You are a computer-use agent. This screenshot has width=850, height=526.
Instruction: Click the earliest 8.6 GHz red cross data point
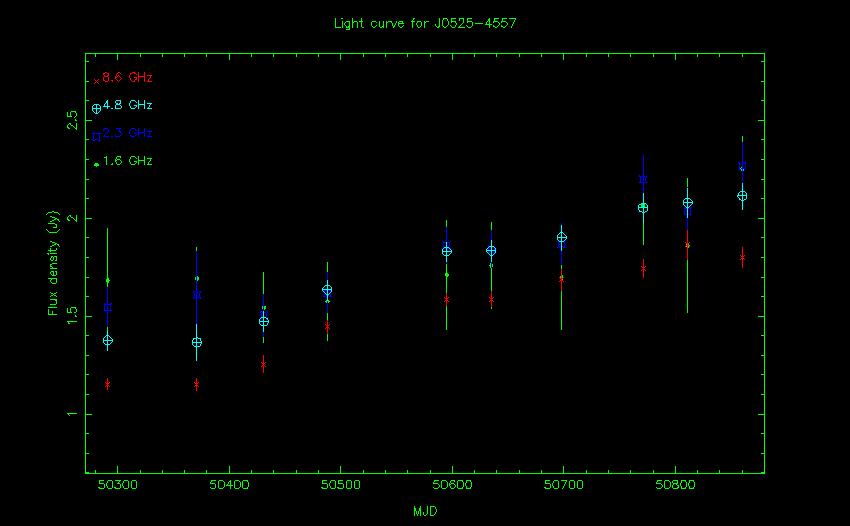pyautogui.click(x=107, y=384)
